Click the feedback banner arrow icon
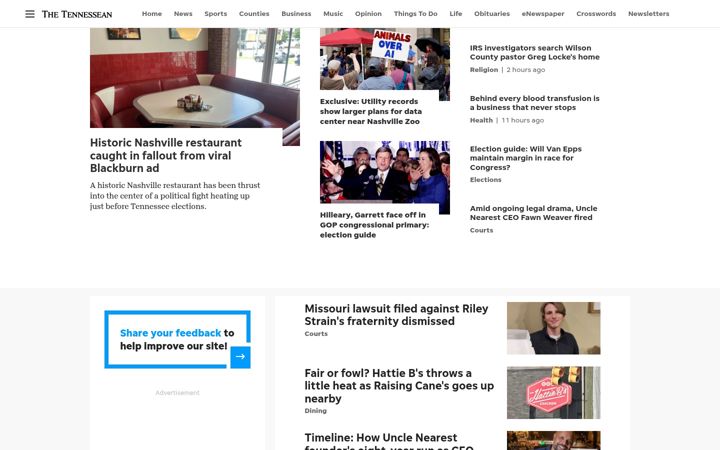Screen dimensions: 720x450 tap(240, 357)
